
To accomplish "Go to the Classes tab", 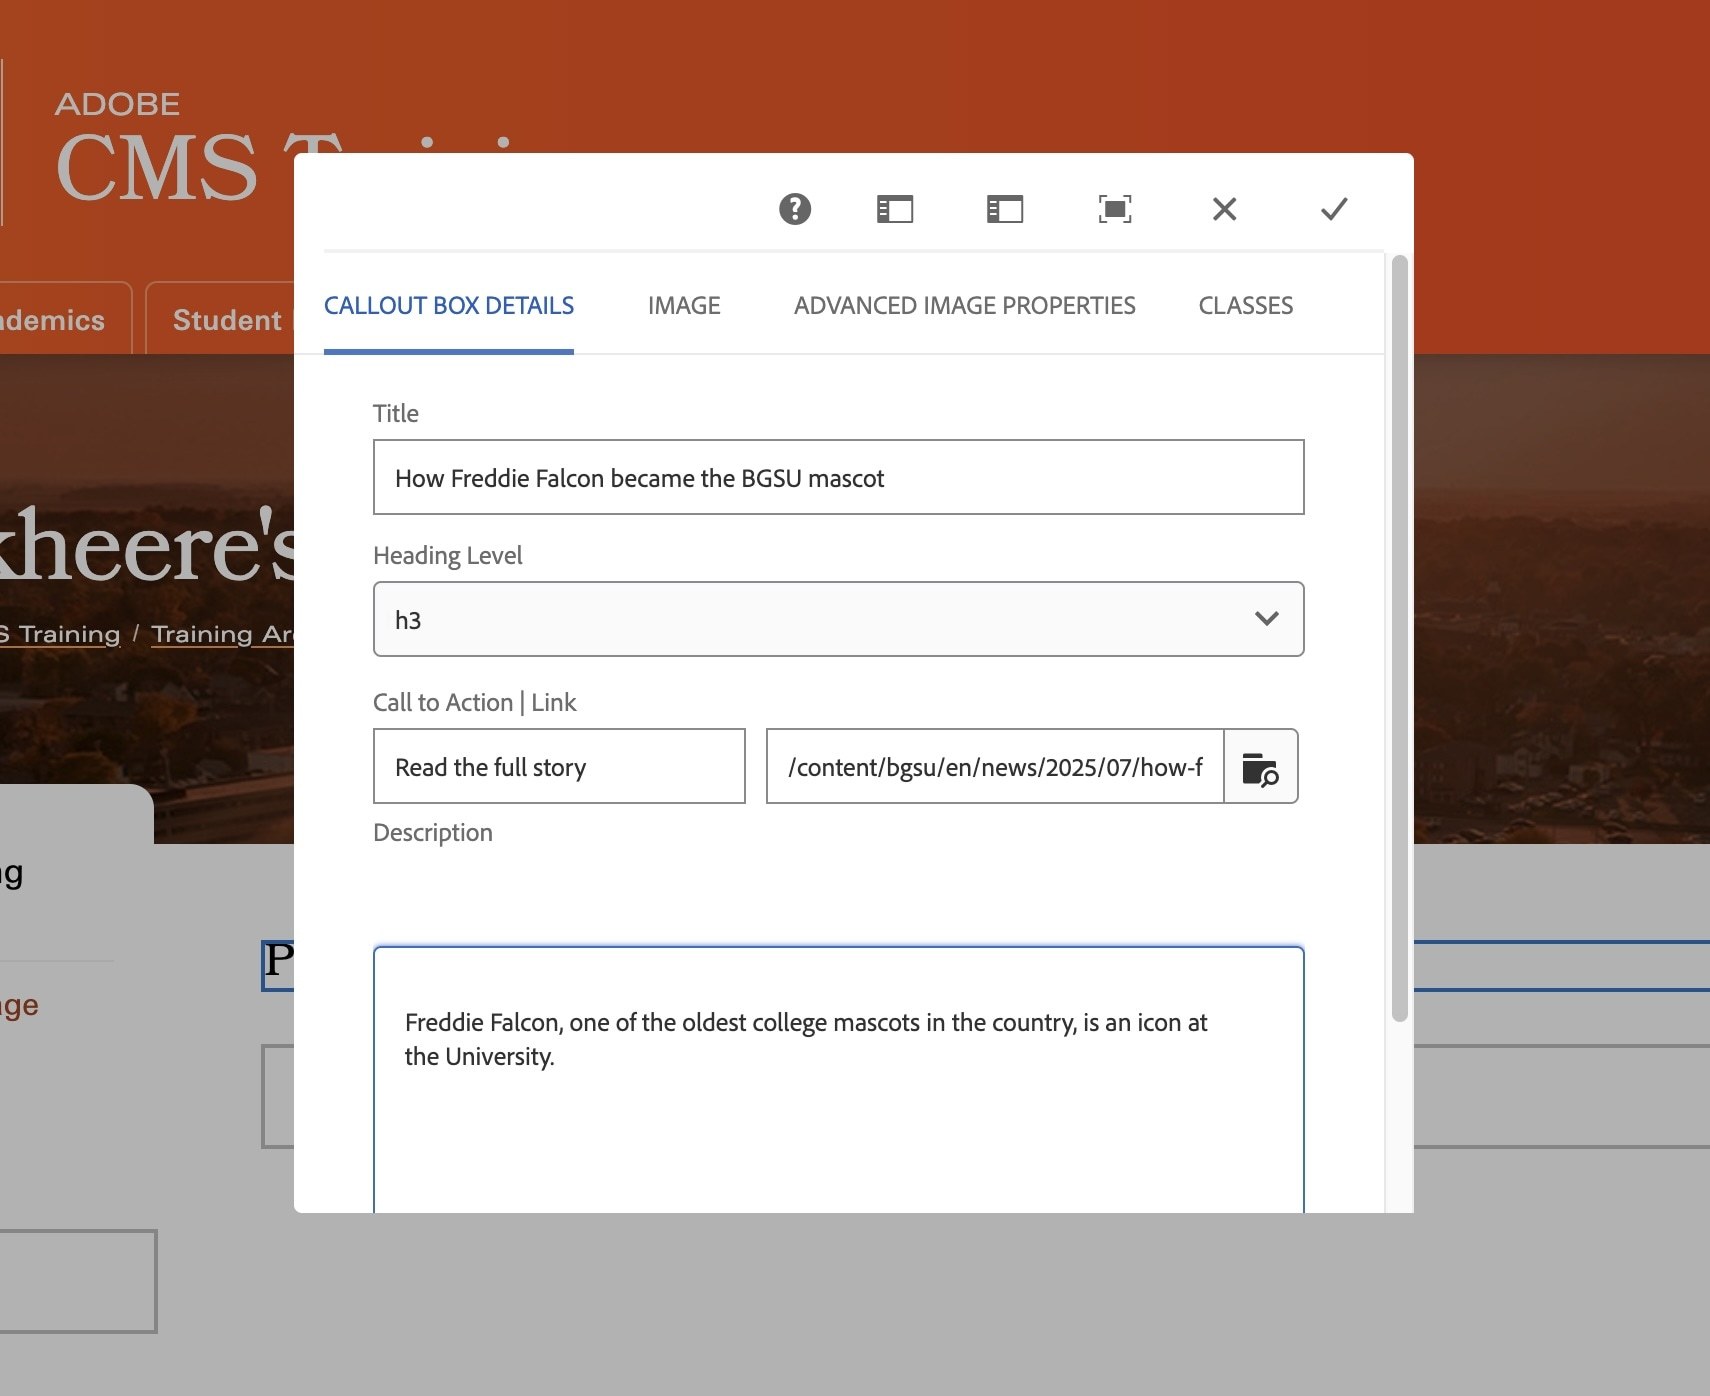I will [1246, 306].
